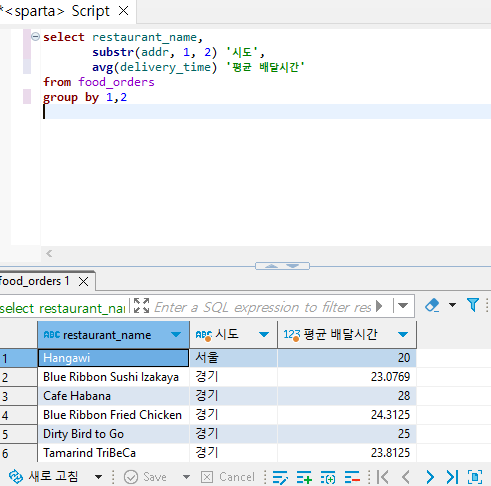Go to first row navigation icon
This screenshot has width=491, height=486.
pyautogui.click(x=383, y=477)
